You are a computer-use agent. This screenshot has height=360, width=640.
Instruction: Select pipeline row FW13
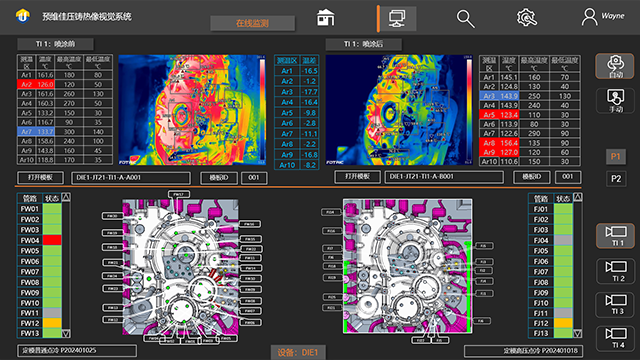[39, 333]
